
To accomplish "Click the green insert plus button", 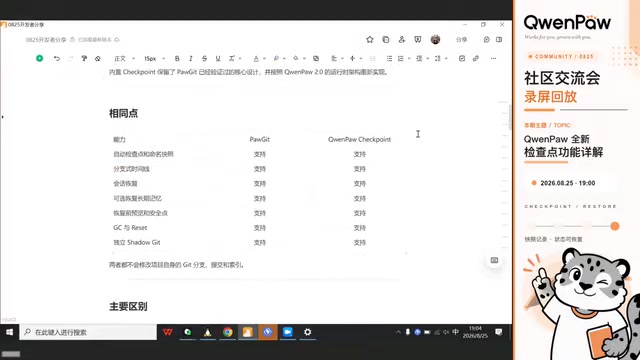I will [40, 58].
